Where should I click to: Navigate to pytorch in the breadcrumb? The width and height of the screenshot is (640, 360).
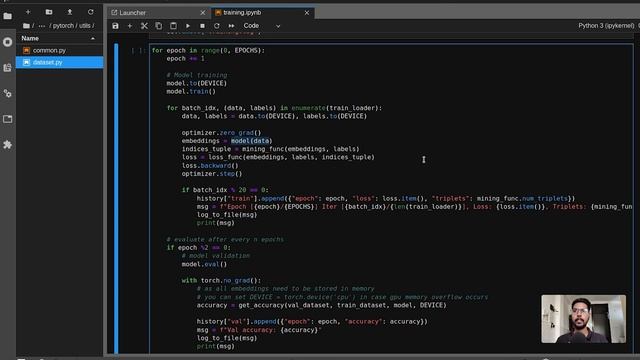pyautogui.click(x=63, y=26)
